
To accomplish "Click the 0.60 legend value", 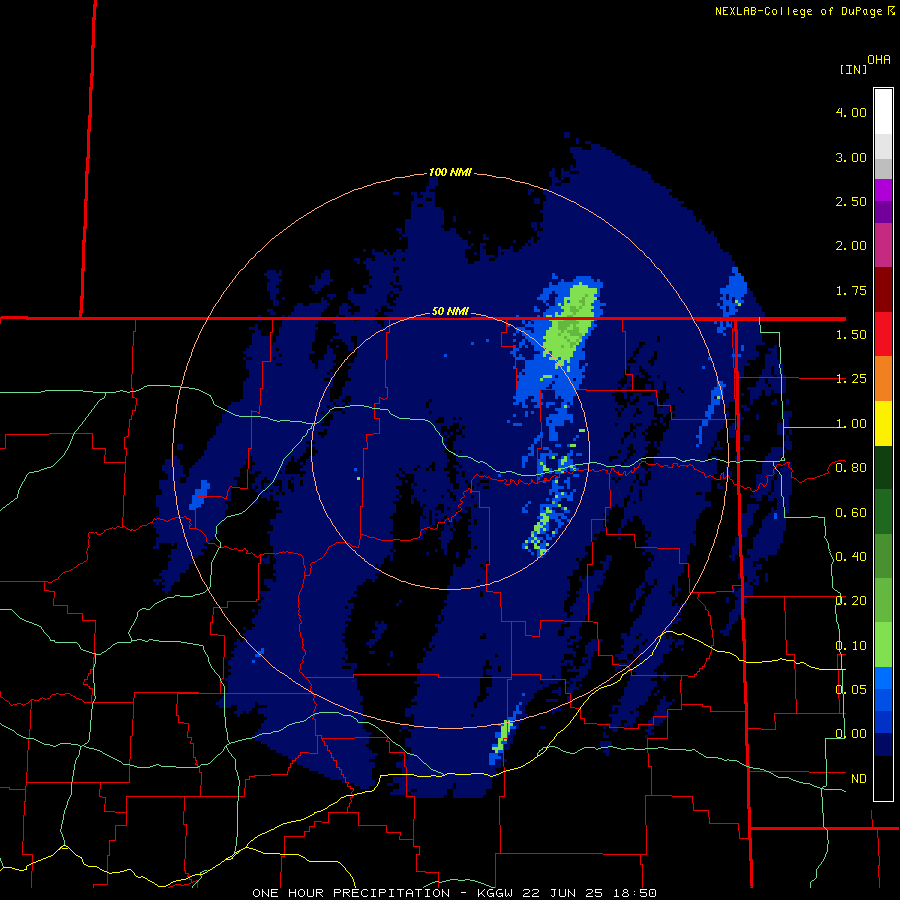I will click(x=851, y=513).
